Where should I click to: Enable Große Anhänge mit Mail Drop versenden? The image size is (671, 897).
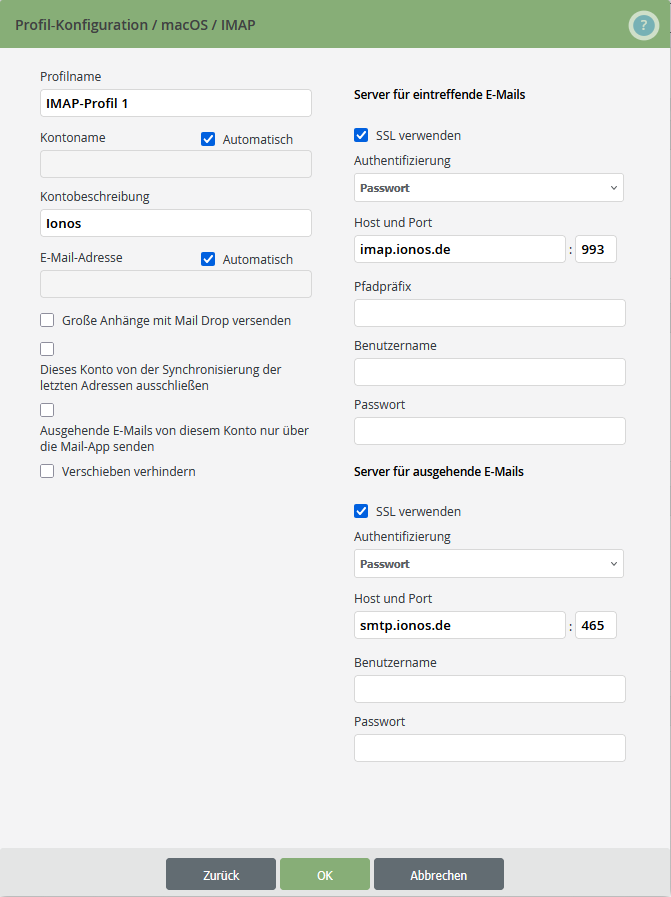pyautogui.click(x=46, y=319)
